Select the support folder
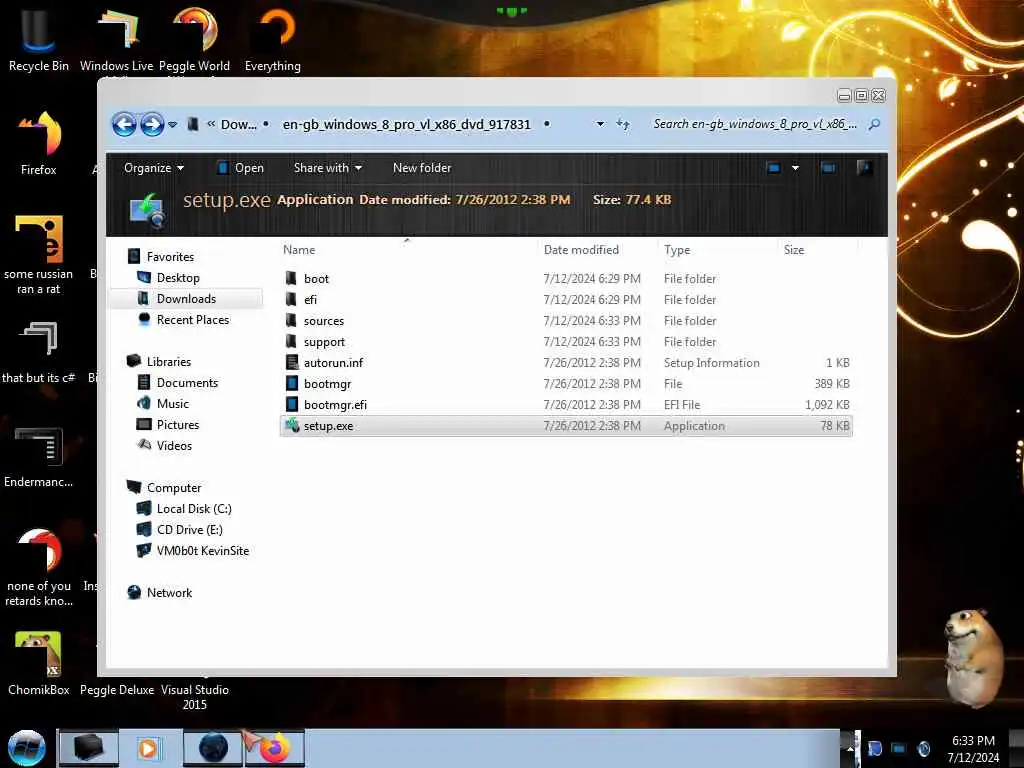This screenshot has width=1024, height=768. coord(566,342)
